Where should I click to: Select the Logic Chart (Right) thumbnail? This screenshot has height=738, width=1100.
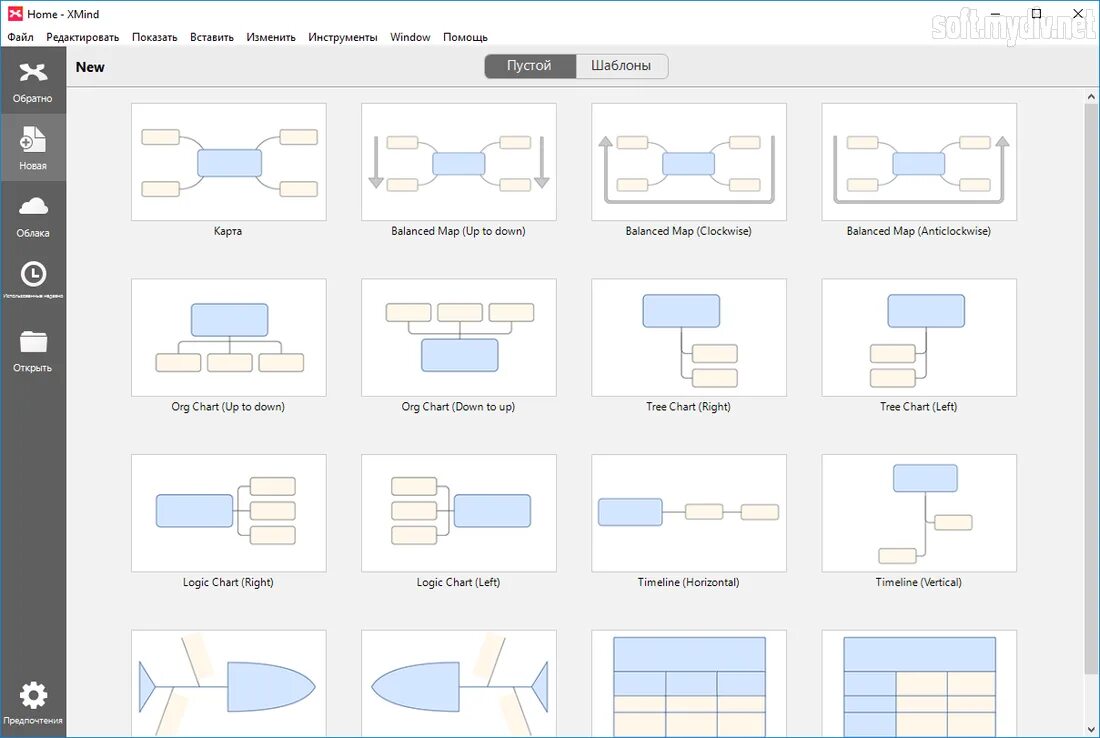tap(229, 513)
